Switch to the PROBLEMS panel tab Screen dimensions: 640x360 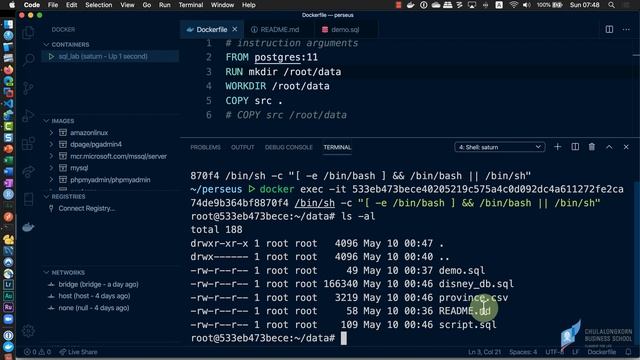click(x=205, y=147)
